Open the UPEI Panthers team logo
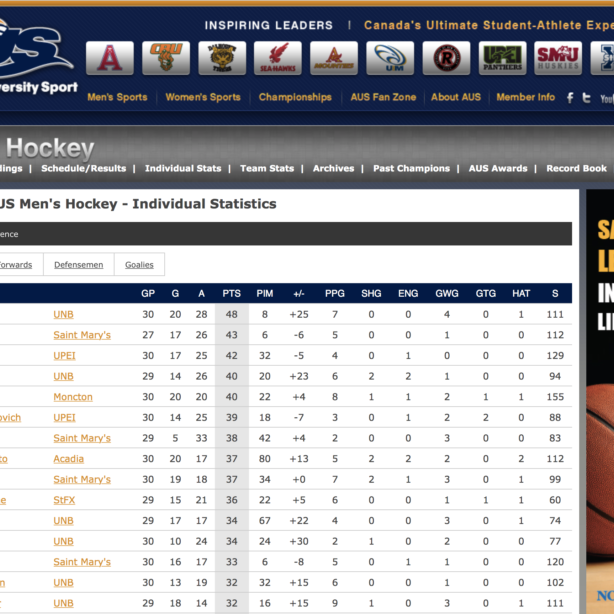The image size is (614, 614). click(502, 58)
